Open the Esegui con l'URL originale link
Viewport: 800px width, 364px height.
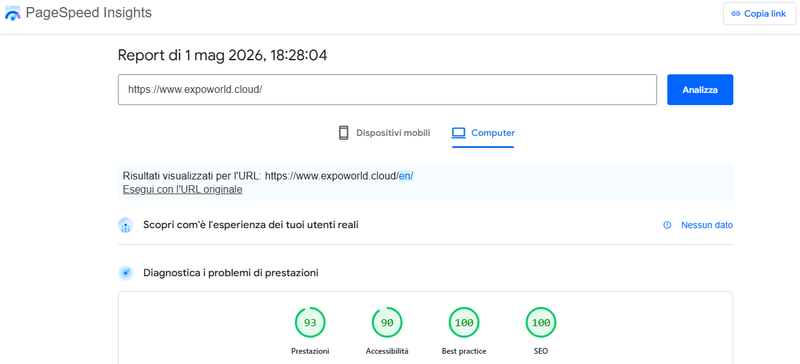point(182,189)
